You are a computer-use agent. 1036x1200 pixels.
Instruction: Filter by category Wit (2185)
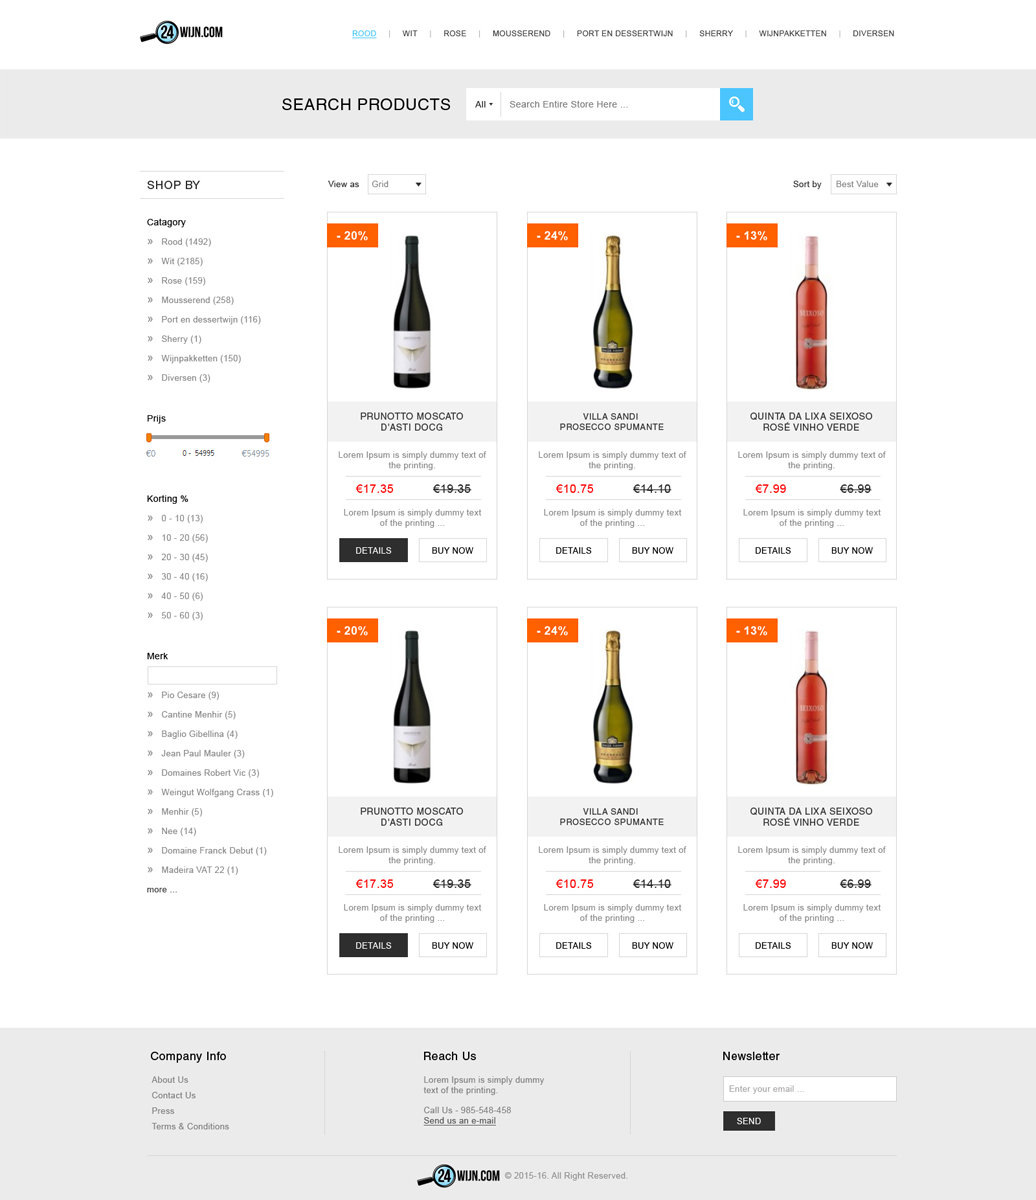[x=182, y=261]
